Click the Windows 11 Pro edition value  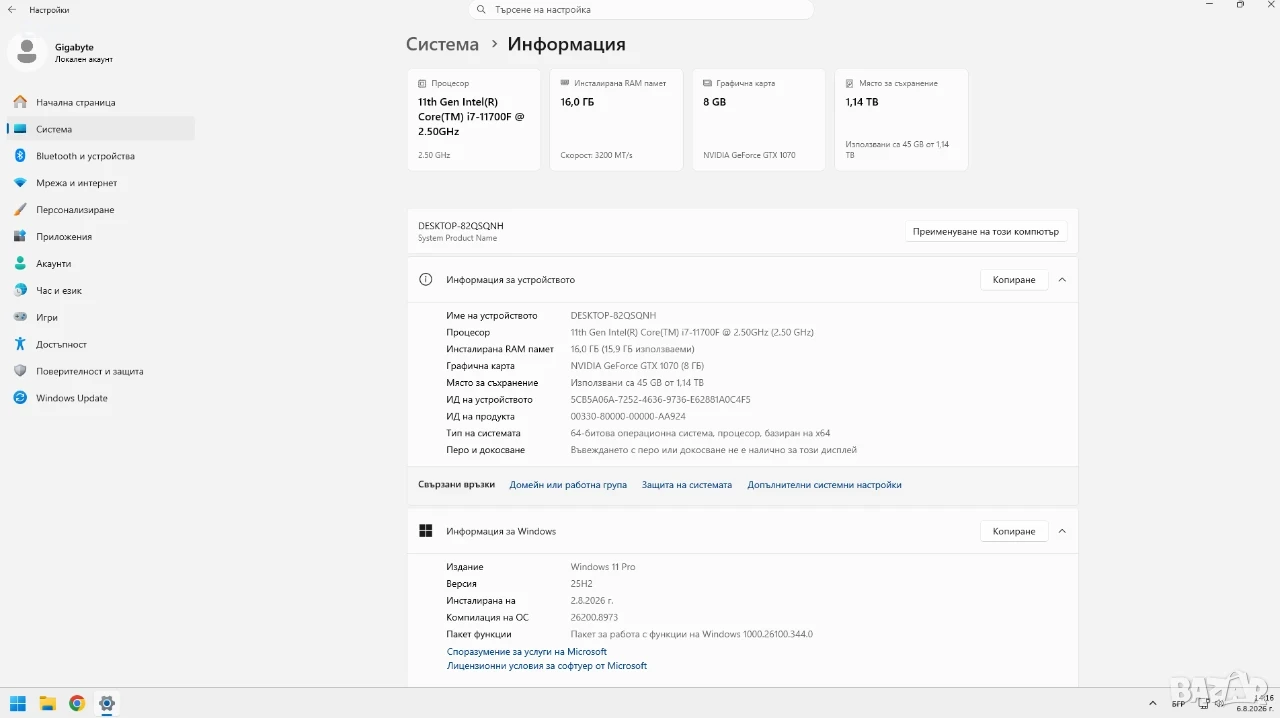(x=603, y=567)
